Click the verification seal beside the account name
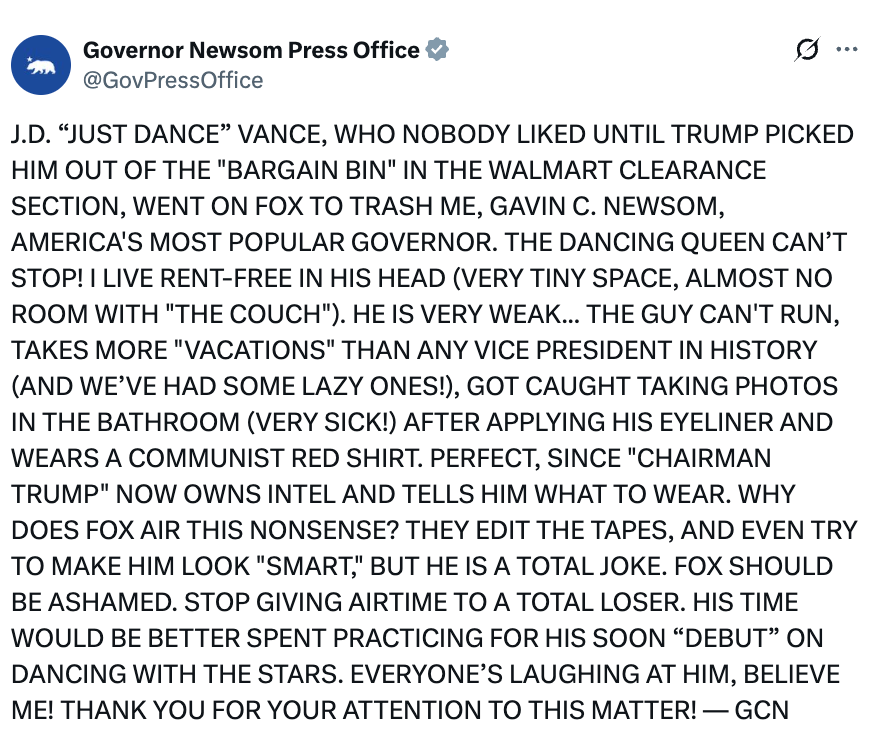The width and height of the screenshot is (870, 746). [436, 47]
